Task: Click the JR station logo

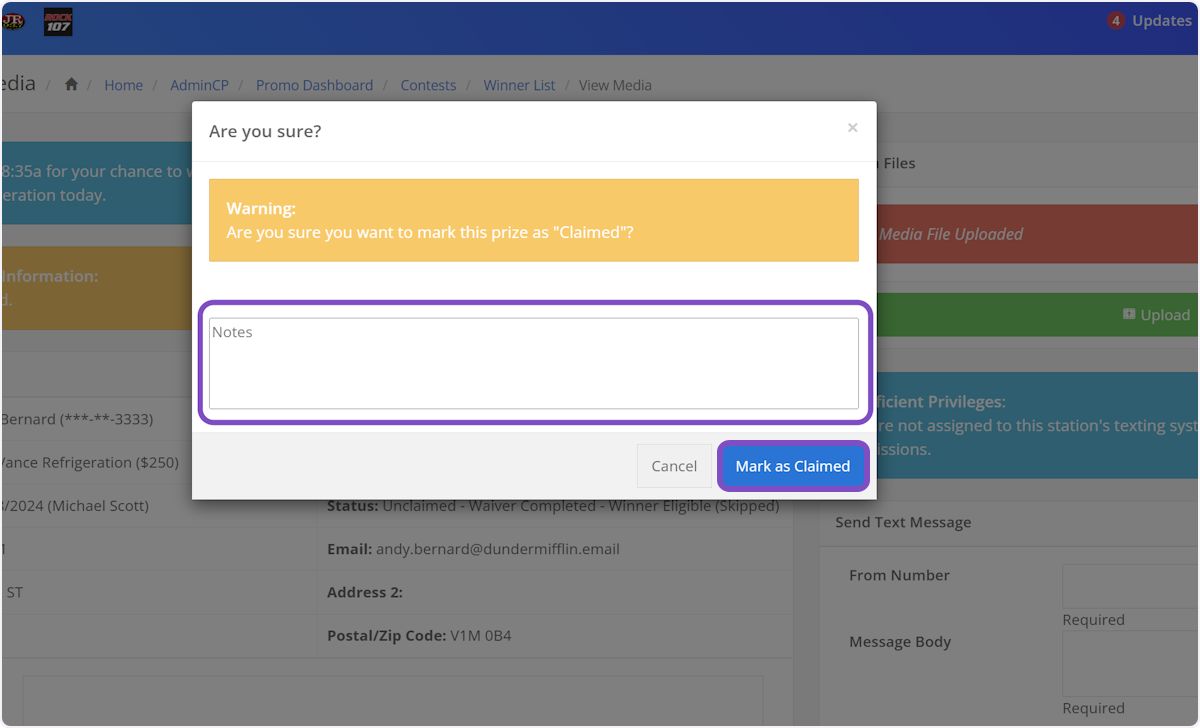Action: coord(13,21)
